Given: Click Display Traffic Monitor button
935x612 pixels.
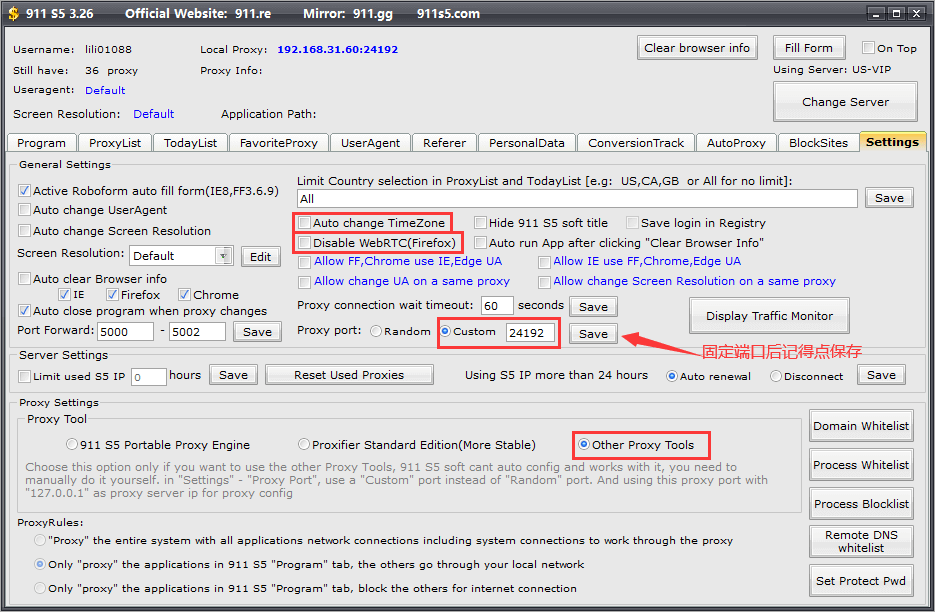Looking at the screenshot, I should click(769, 316).
